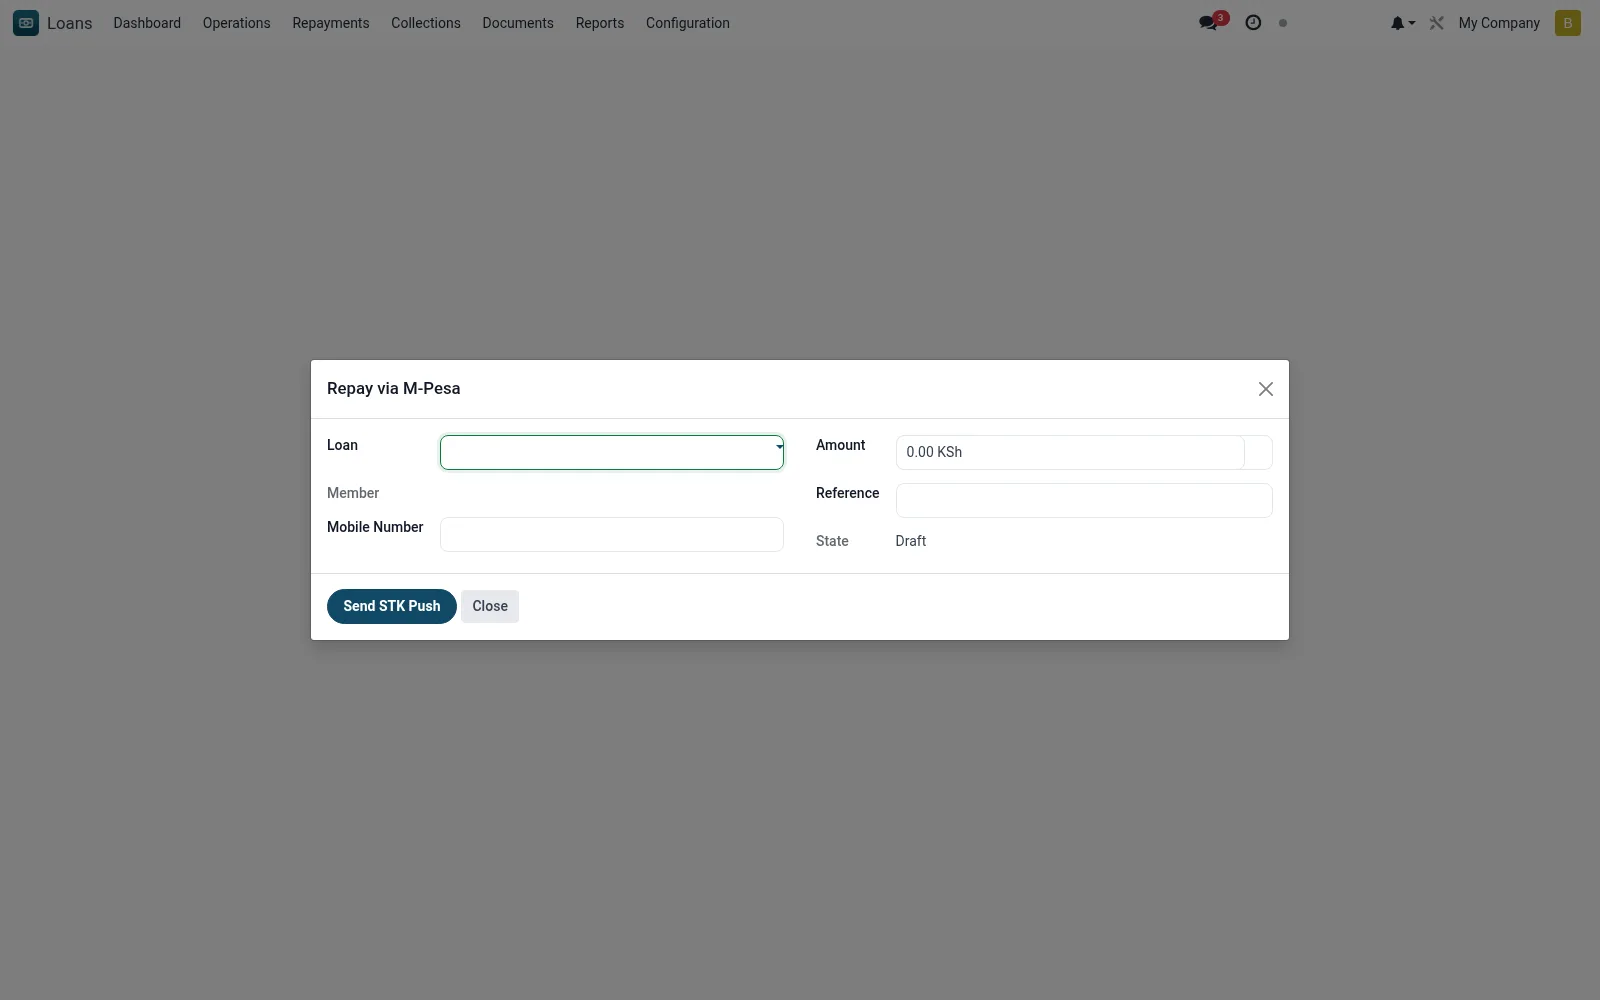Click the dialog Close button
Screen dimensions: 1600x1000
coord(490,606)
